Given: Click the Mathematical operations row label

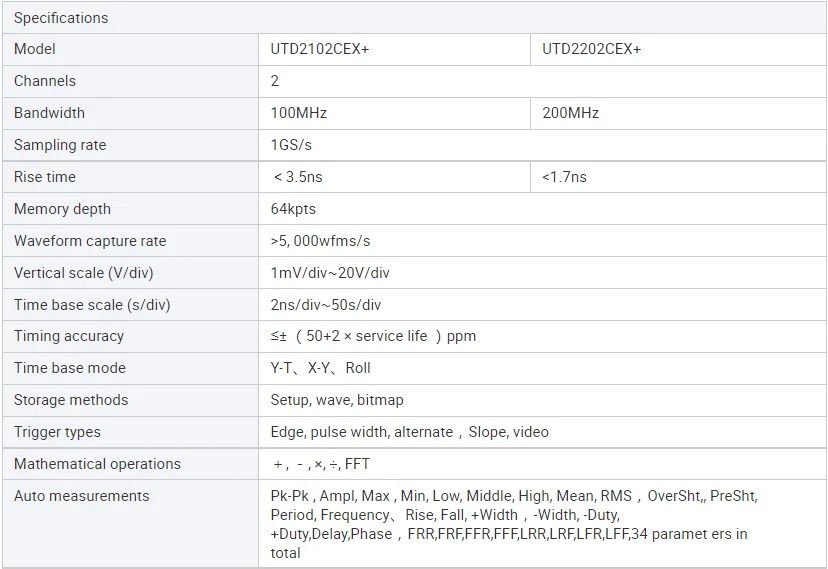Looking at the screenshot, I should 97,464.
